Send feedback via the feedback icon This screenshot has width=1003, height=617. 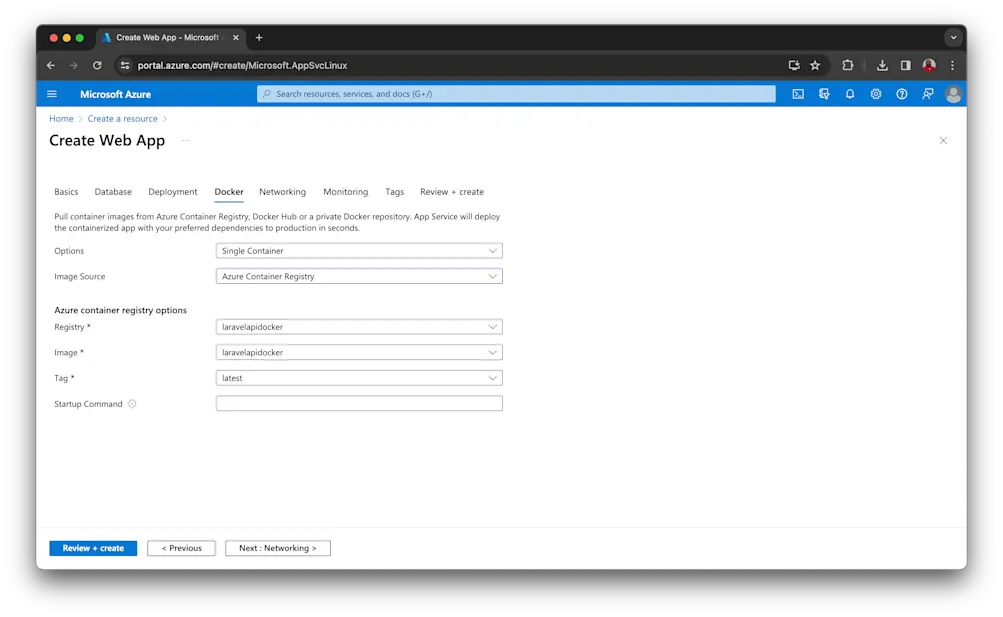coord(928,93)
